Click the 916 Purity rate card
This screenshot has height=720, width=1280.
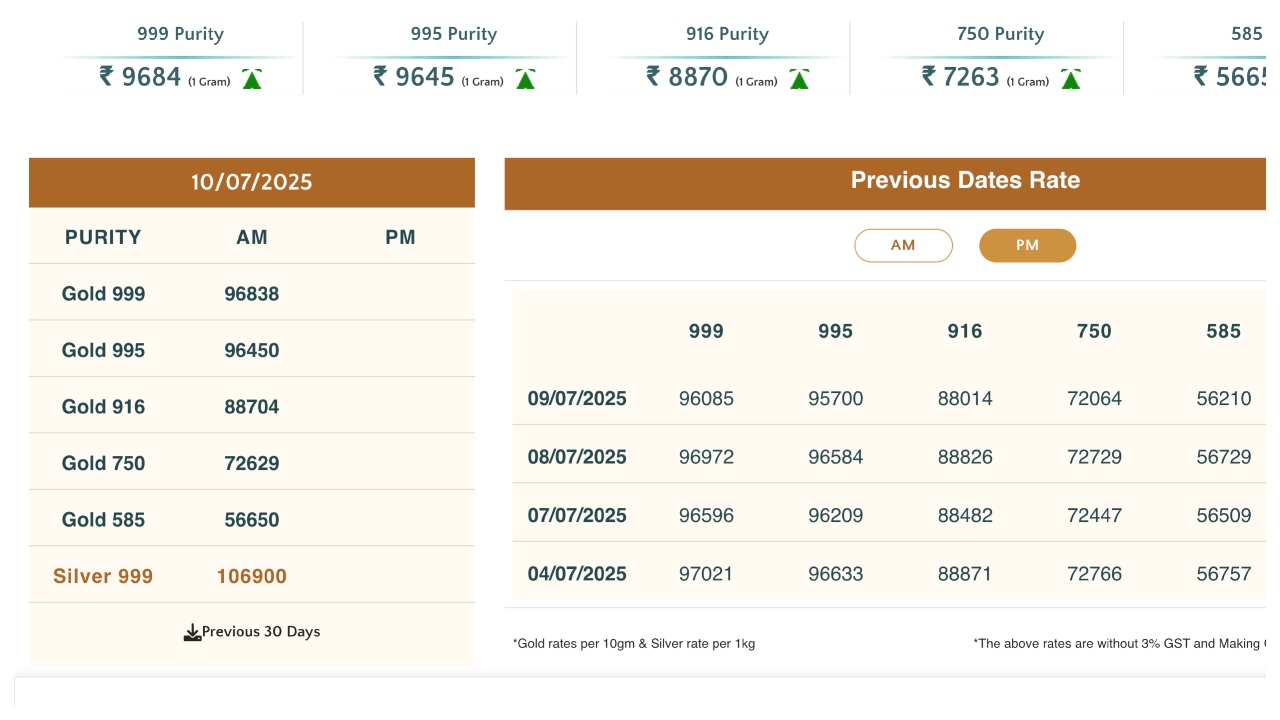click(727, 57)
